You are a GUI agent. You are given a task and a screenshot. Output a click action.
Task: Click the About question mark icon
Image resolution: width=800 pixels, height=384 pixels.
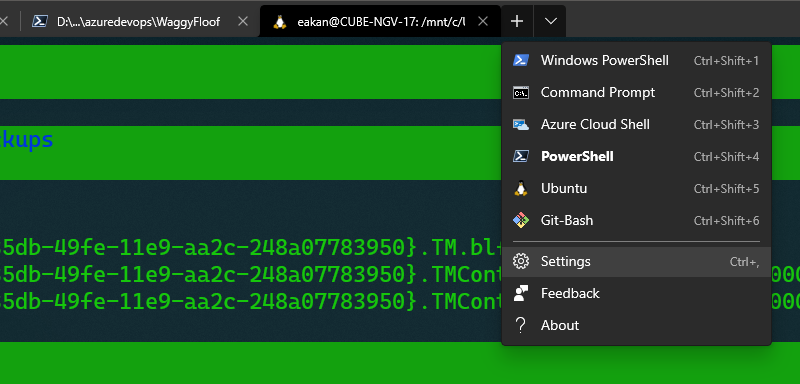click(x=520, y=325)
